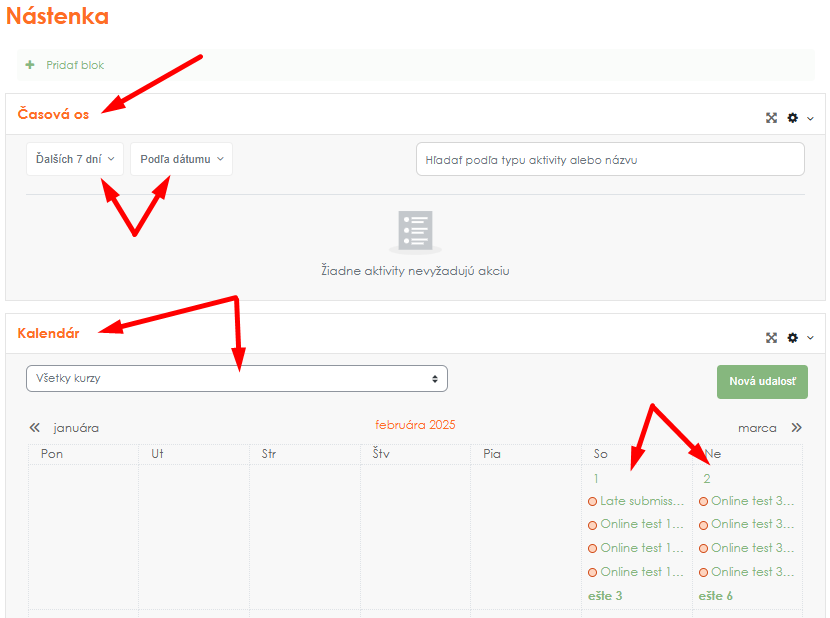This screenshot has height=618, width=830.
Task: Open the Kalendár block gear settings
Action: 793,338
